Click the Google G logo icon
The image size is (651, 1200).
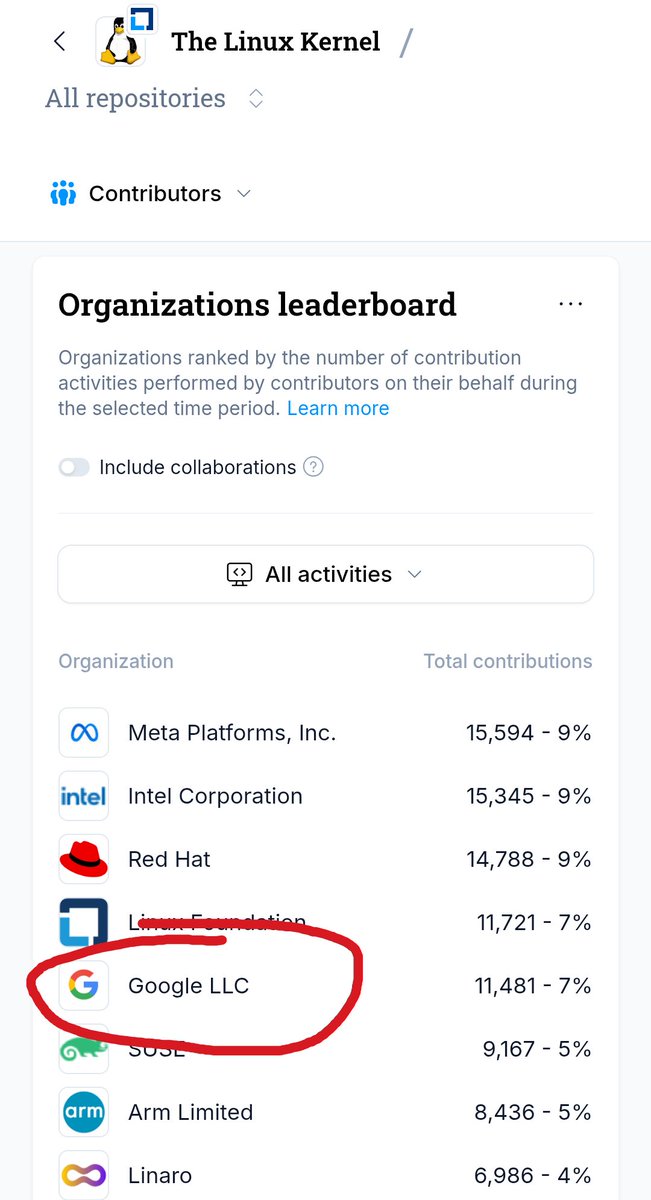pyautogui.click(x=84, y=986)
